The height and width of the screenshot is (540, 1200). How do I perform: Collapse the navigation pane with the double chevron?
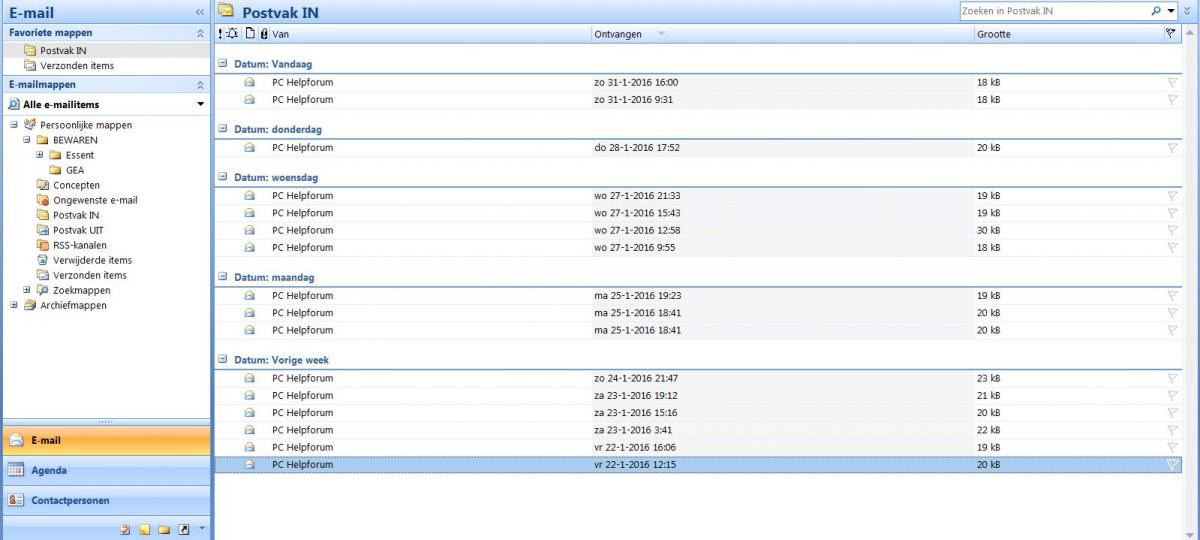point(200,12)
